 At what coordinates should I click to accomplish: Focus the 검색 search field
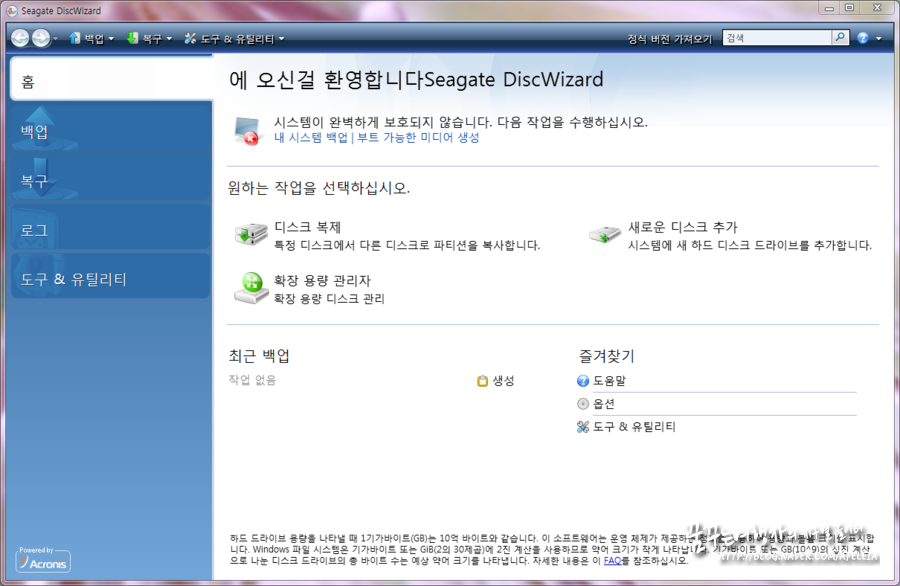[x=777, y=38]
